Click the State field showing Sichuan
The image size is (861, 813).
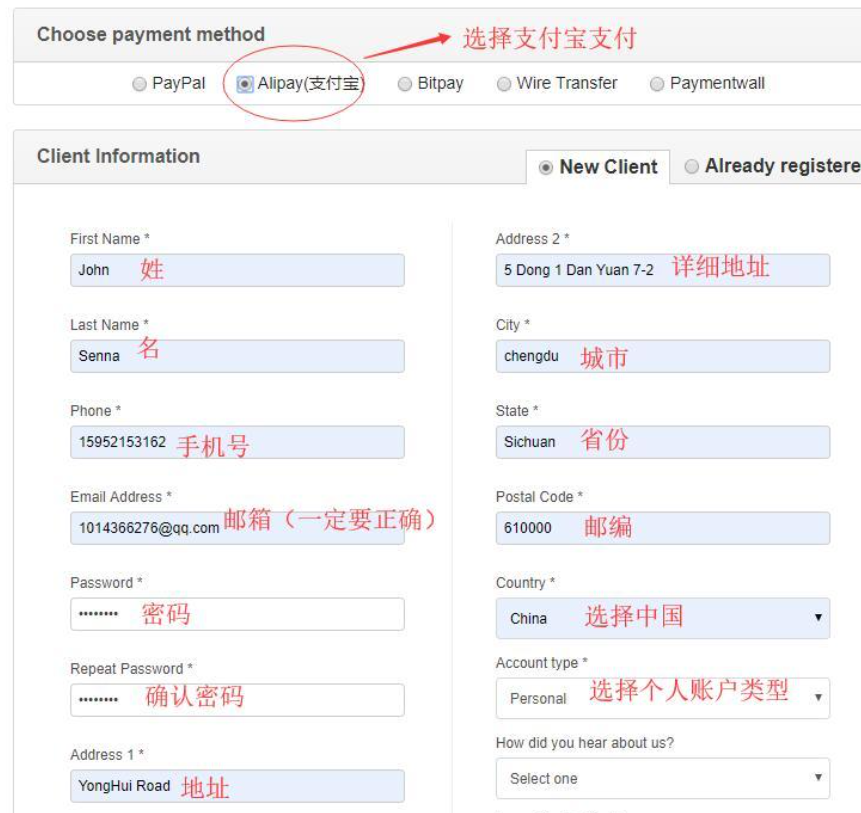tap(663, 442)
